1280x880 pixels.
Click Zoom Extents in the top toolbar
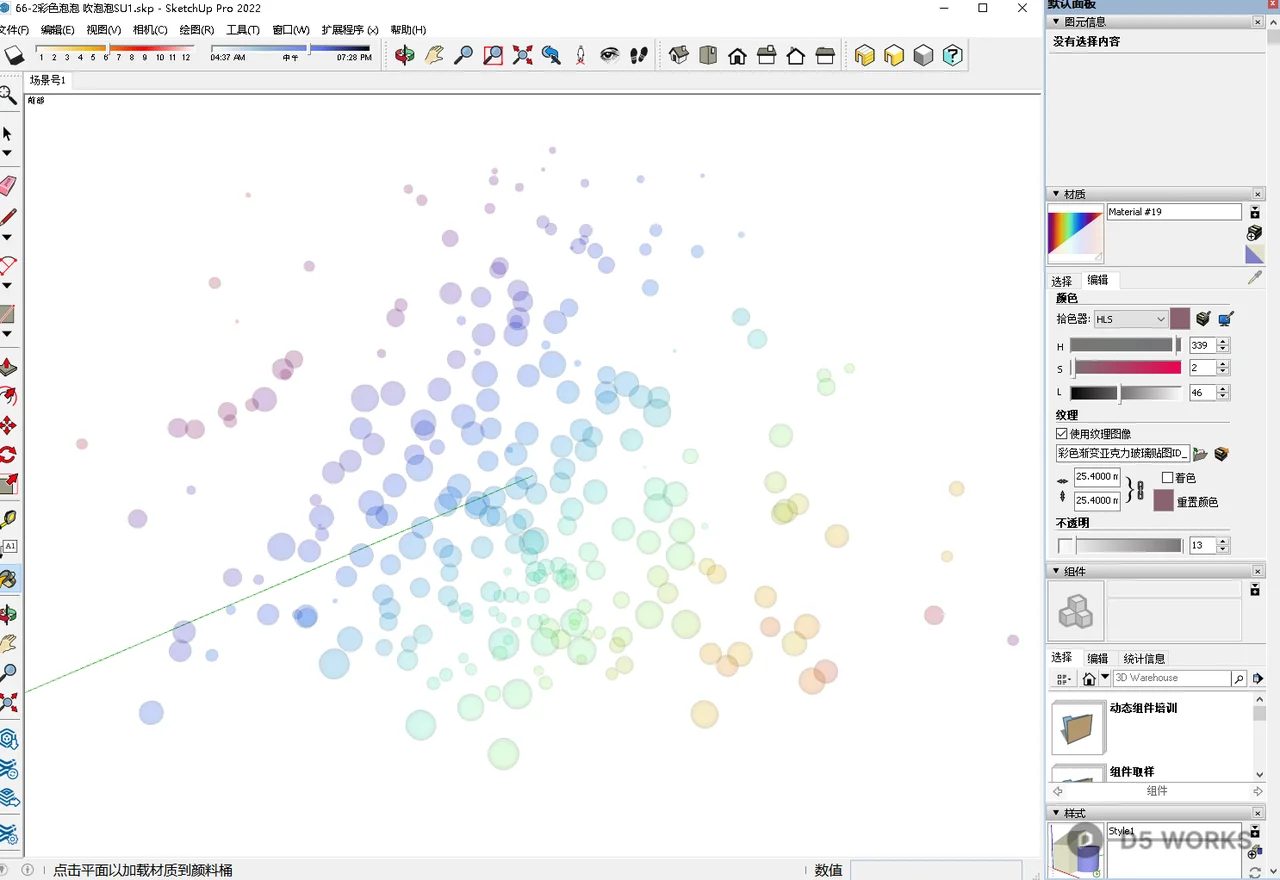522,56
